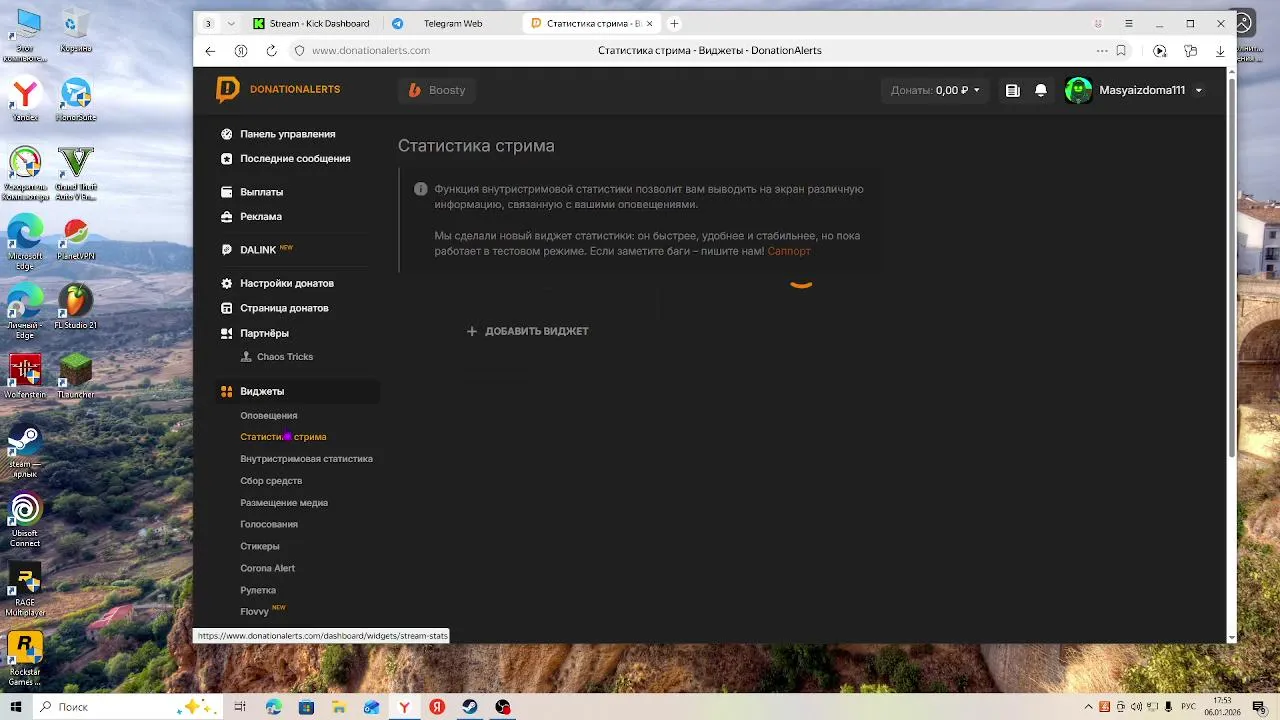This screenshot has width=1280, height=720.
Task: Select the Ubisoft Connect desktop icon
Action: coord(25,520)
